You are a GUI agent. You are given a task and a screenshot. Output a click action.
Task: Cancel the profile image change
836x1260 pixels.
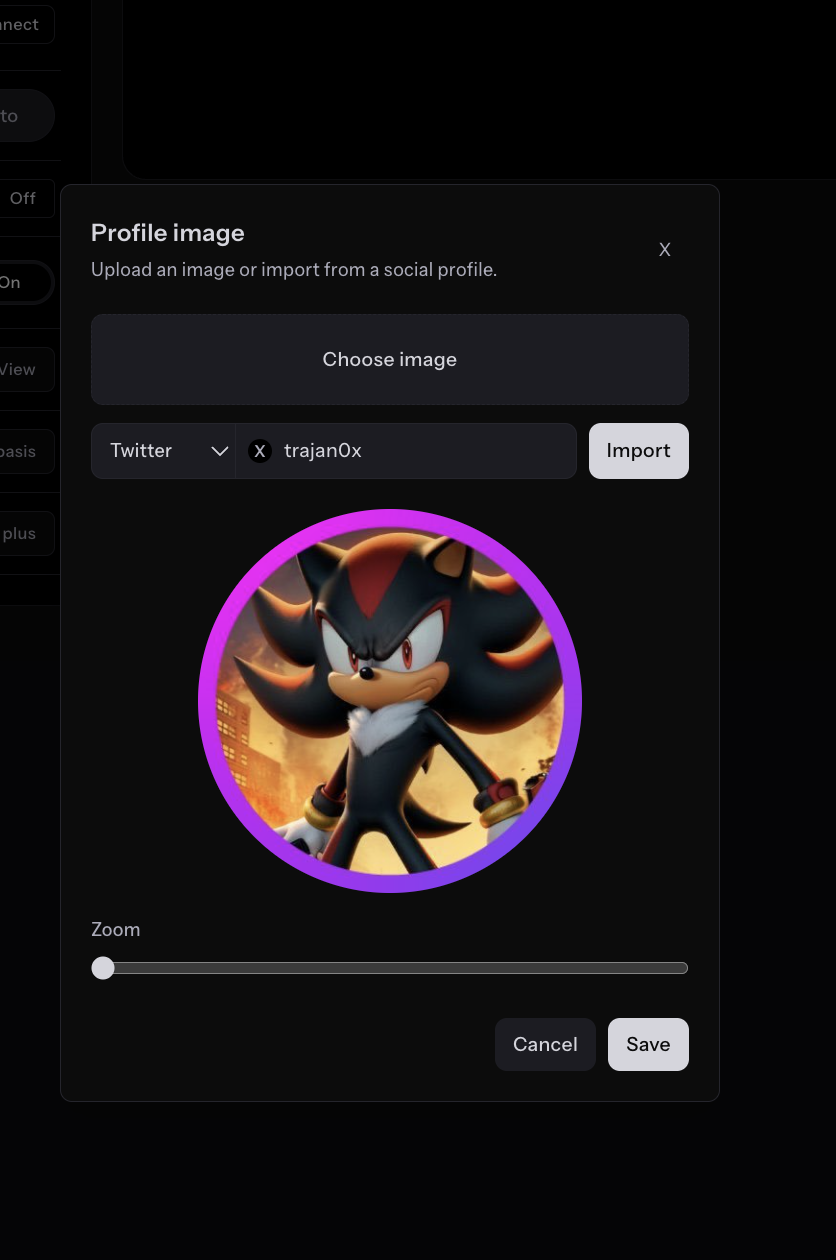(545, 1044)
